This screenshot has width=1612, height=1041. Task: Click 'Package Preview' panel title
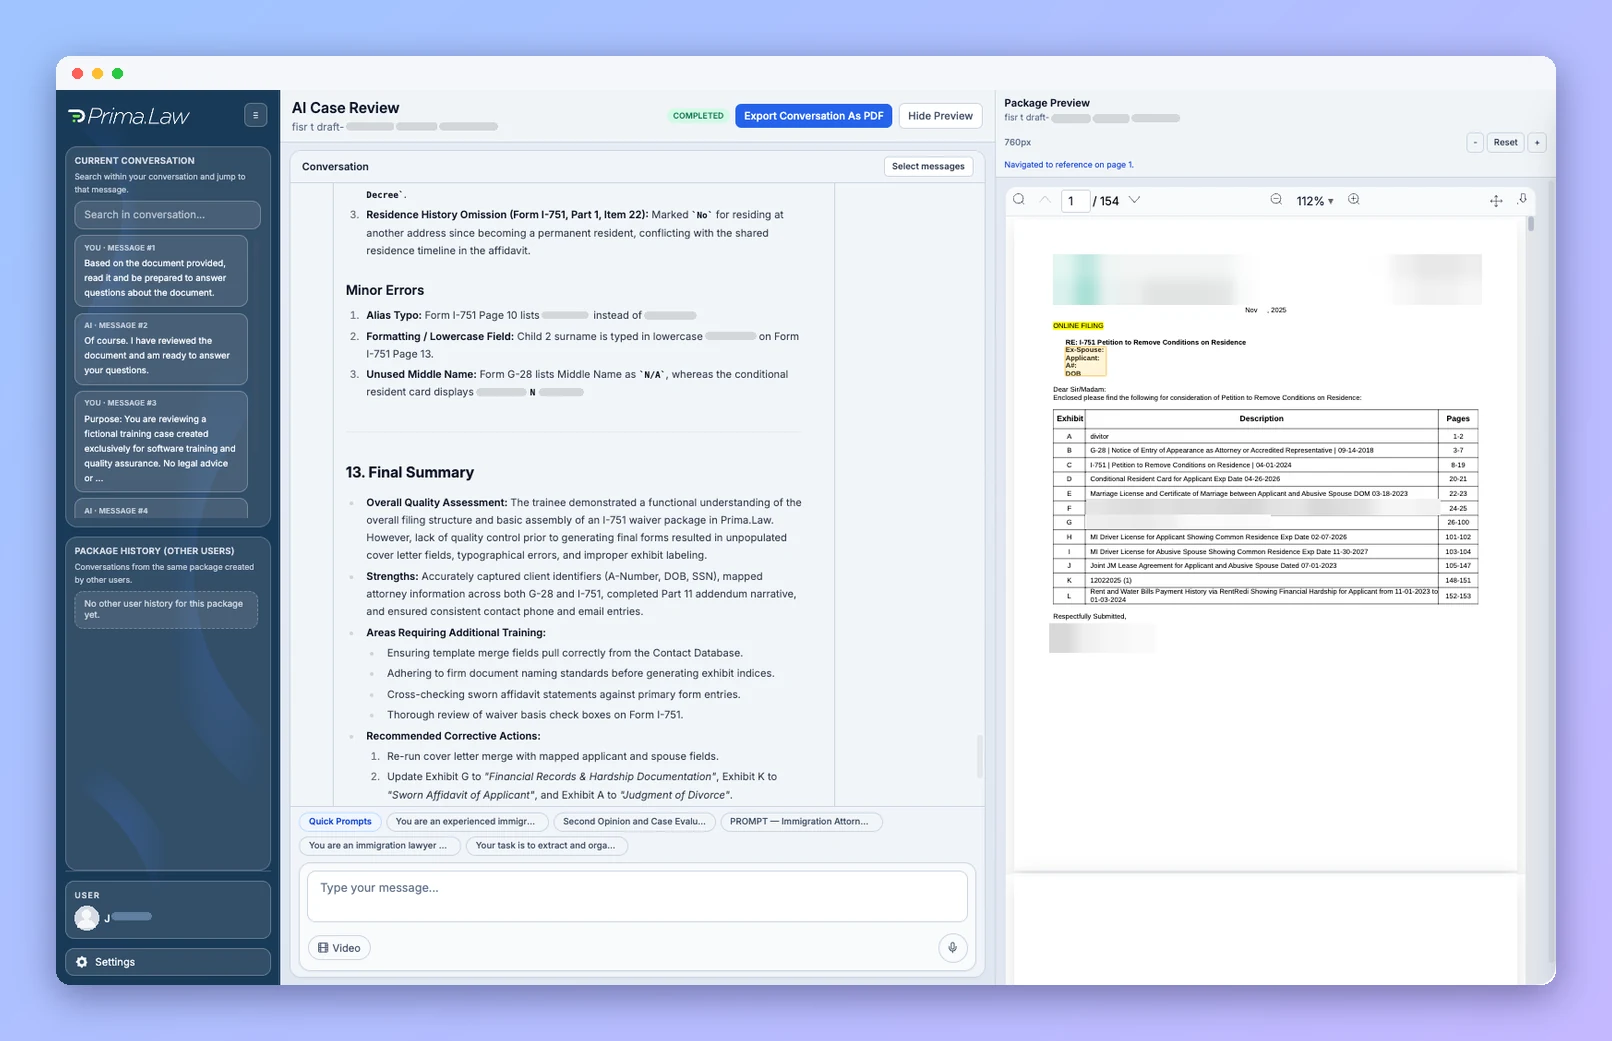click(x=1047, y=103)
